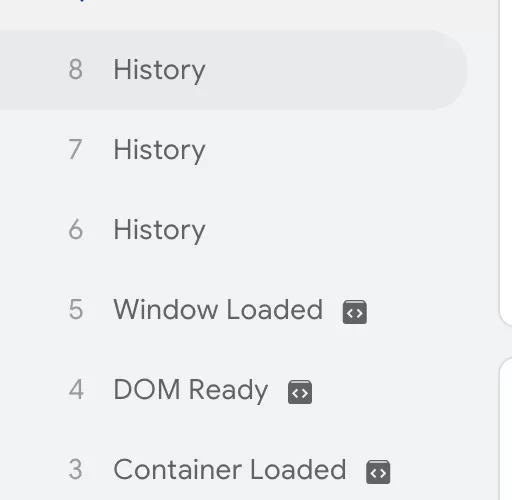Screen dimensions: 512x500
Task: Click the number 7 in the event list
Action: coord(75,150)
